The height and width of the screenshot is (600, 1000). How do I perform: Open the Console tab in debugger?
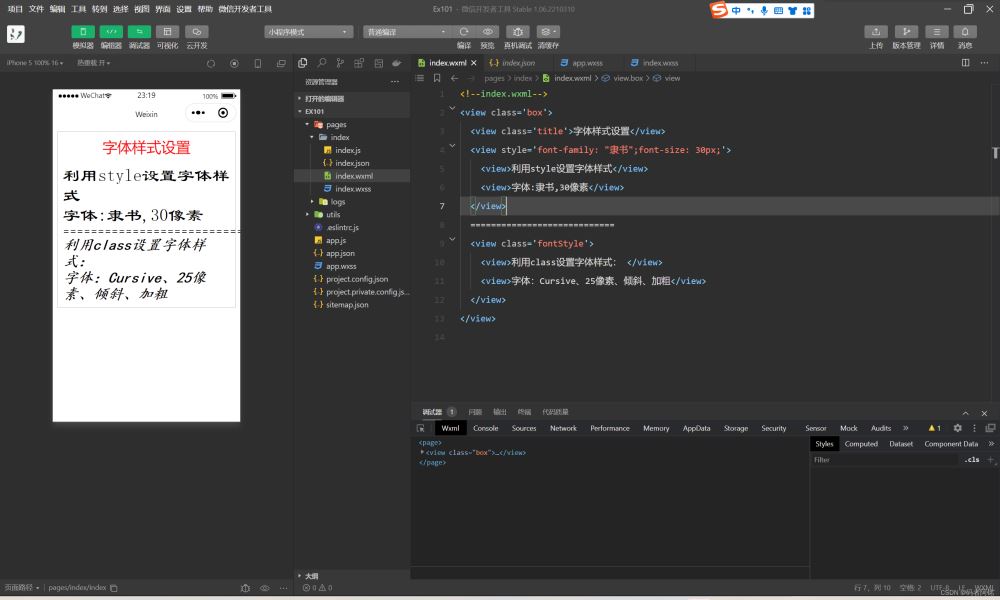click(485, 428)
